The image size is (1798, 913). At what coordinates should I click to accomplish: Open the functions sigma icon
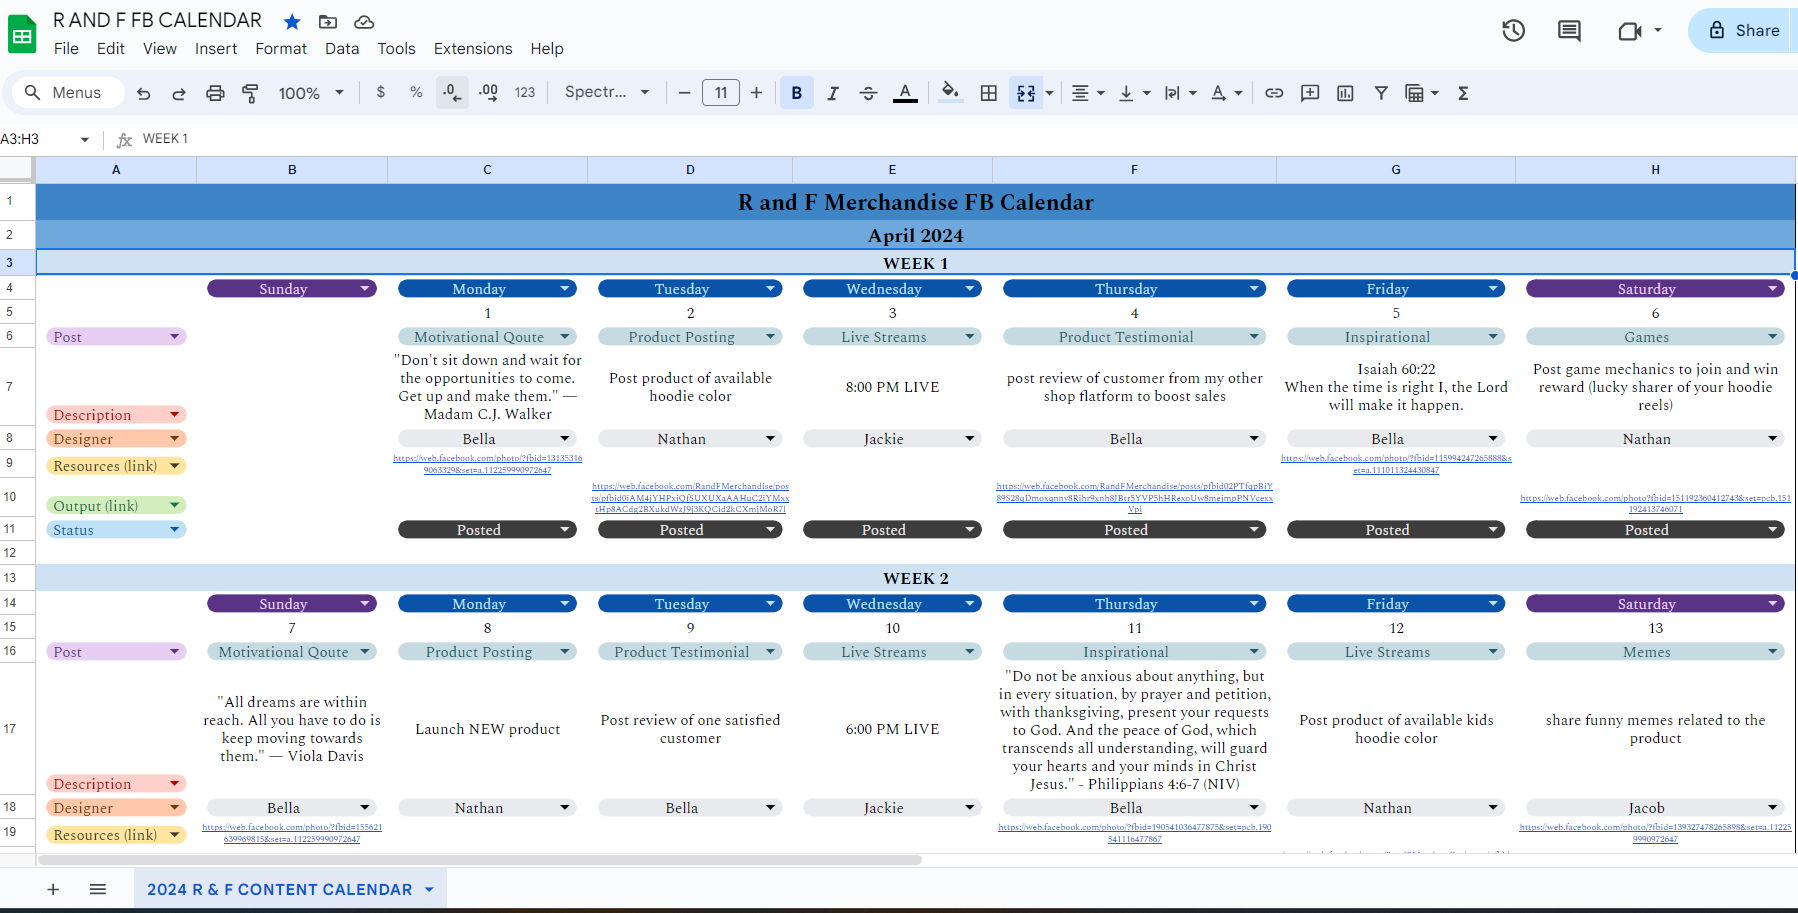coord(1463,93)
